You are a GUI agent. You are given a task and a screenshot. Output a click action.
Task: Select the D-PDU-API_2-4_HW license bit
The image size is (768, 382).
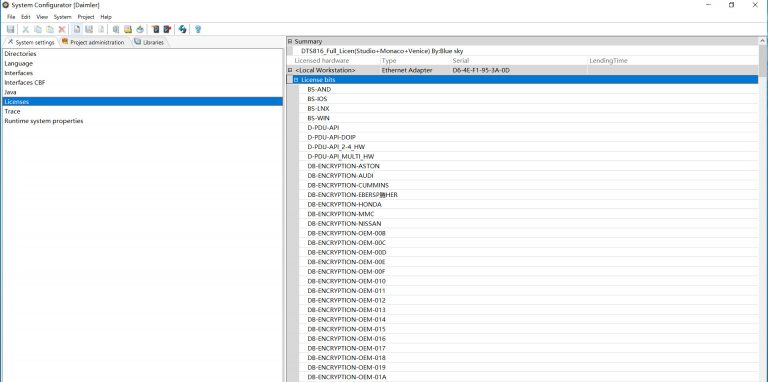point(528,146)
